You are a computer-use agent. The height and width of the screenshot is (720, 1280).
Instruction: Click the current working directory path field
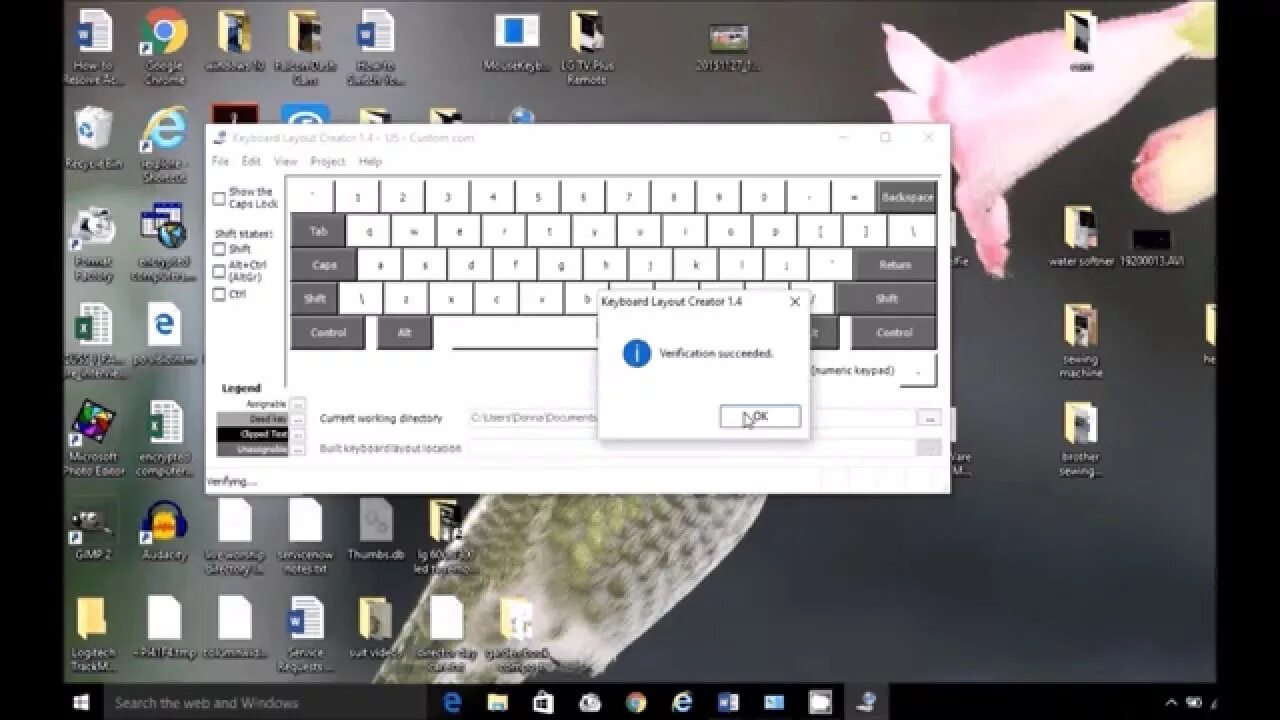[692, 418]
